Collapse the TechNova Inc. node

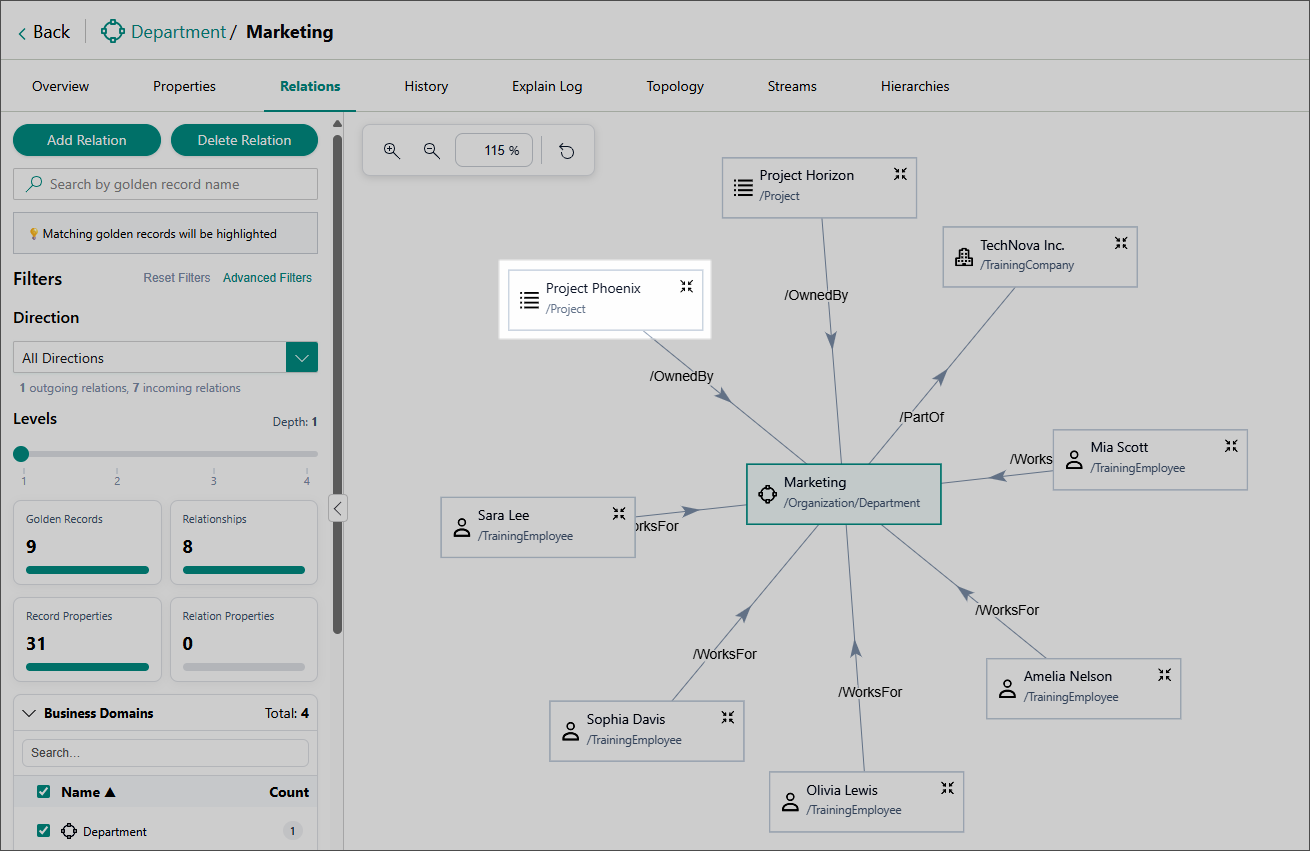(x=1121, y=243)
